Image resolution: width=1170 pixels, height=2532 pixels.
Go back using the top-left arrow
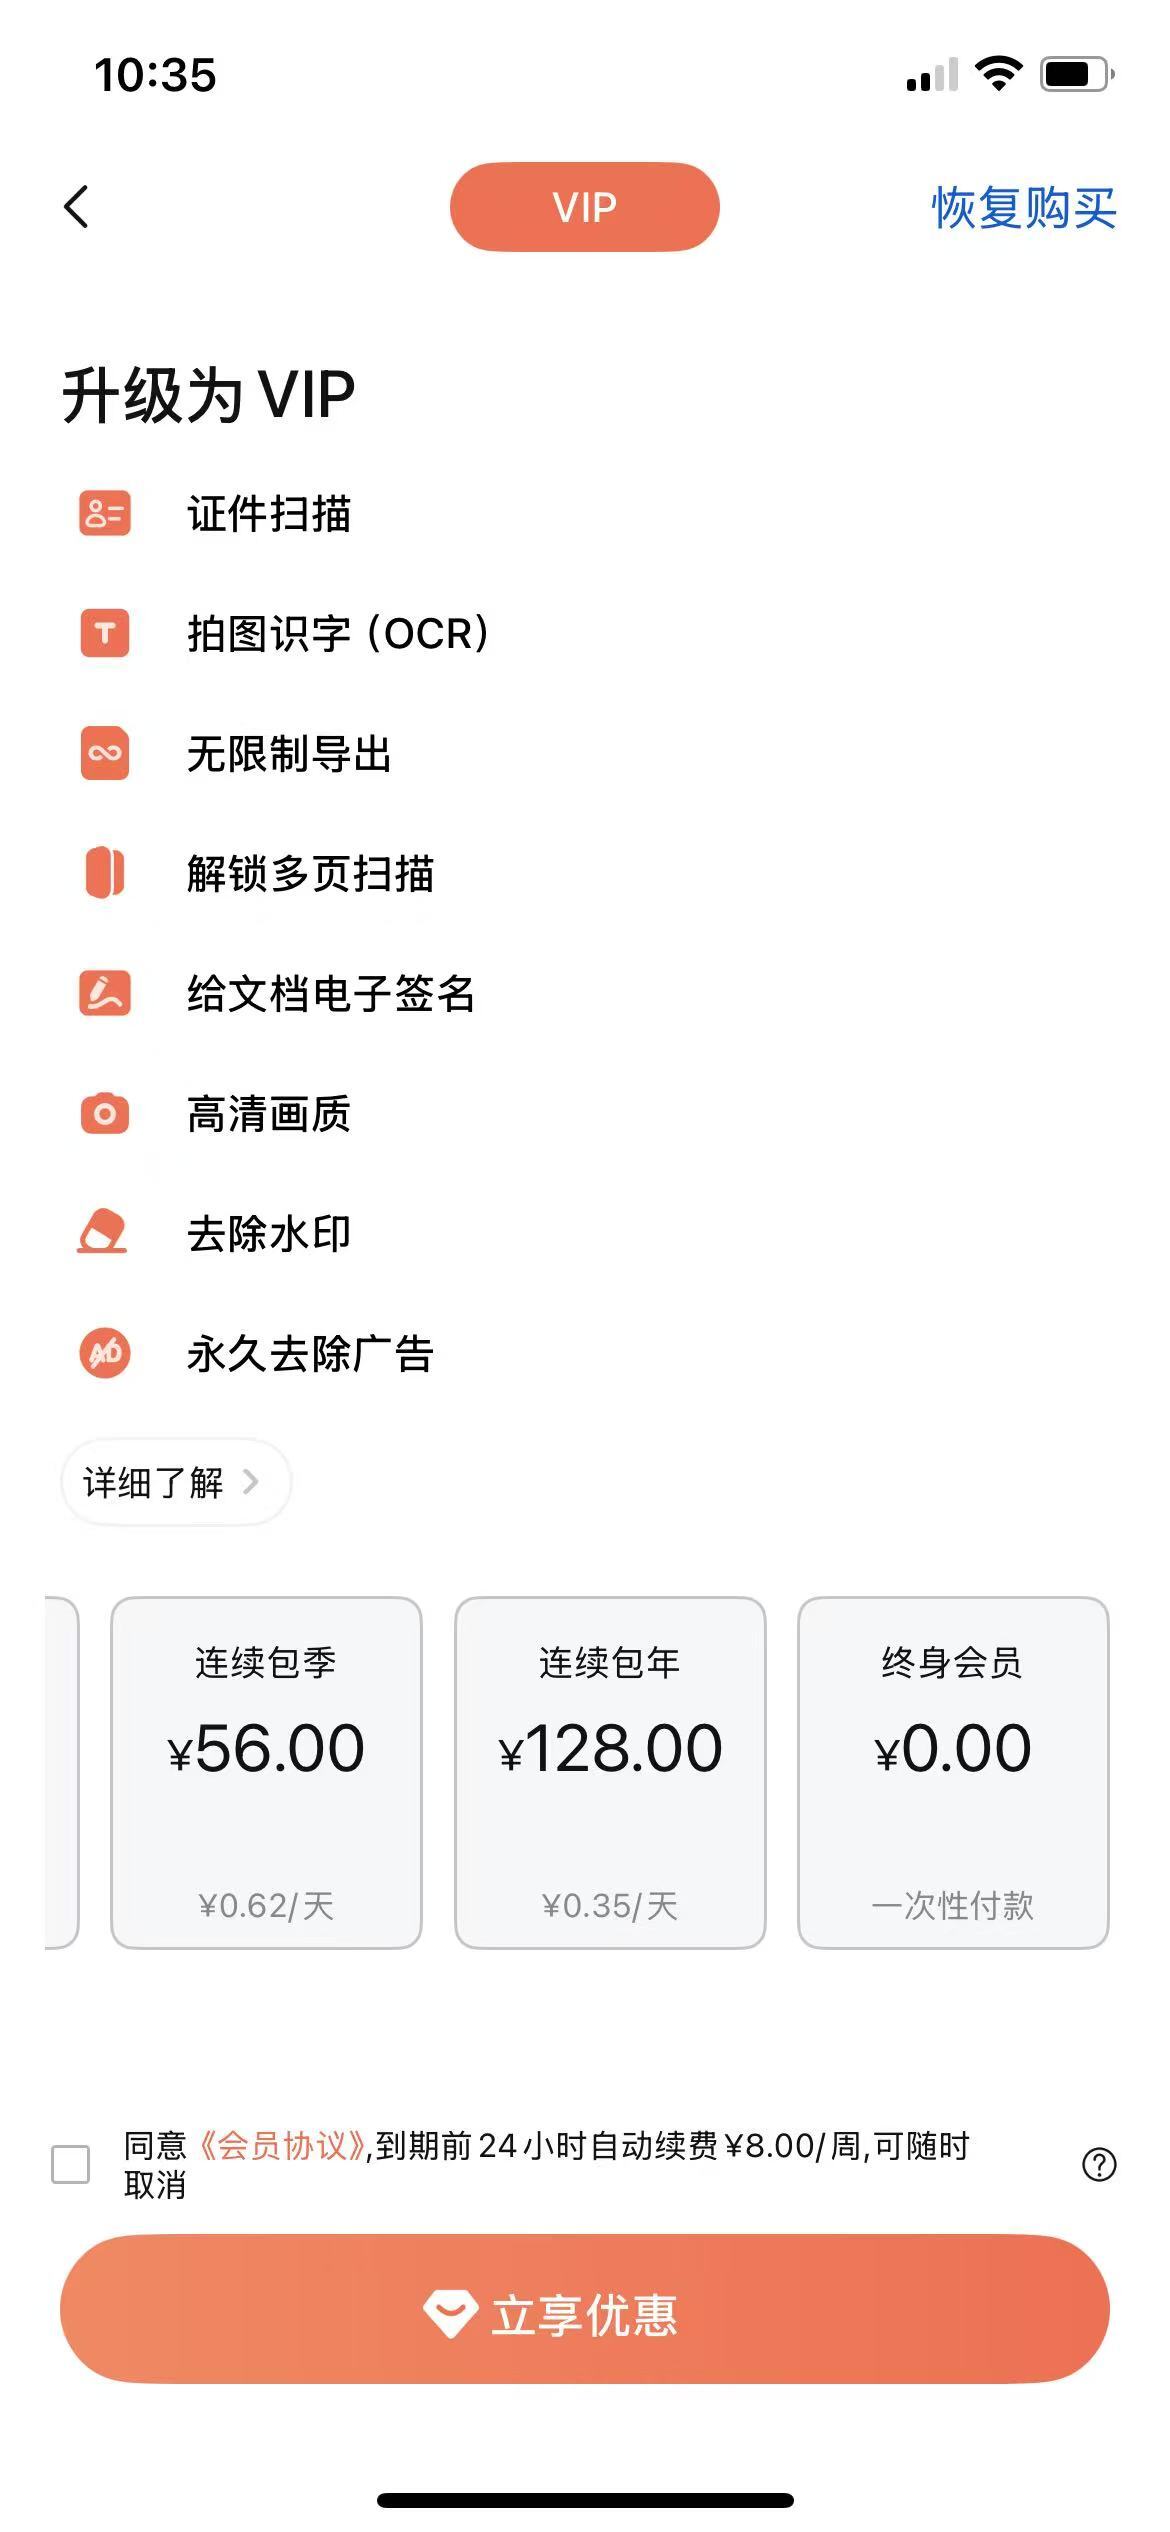(77, 207)
